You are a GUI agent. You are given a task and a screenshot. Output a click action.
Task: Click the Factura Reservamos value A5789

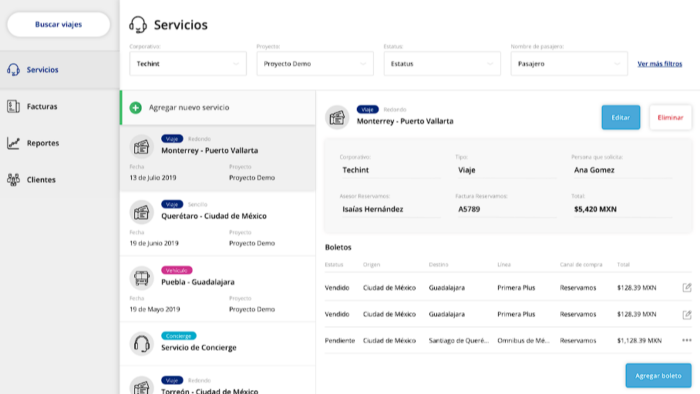tap(469, 209)
